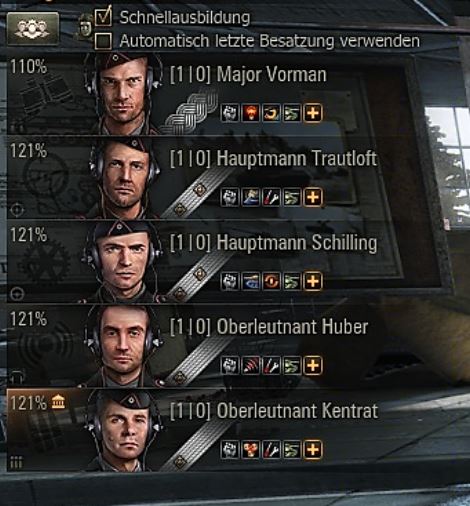The width and height of the screenshot is (470, 506).
Task: Select Hauptmann Schilling's portrait
Action: tap(123, 262)
